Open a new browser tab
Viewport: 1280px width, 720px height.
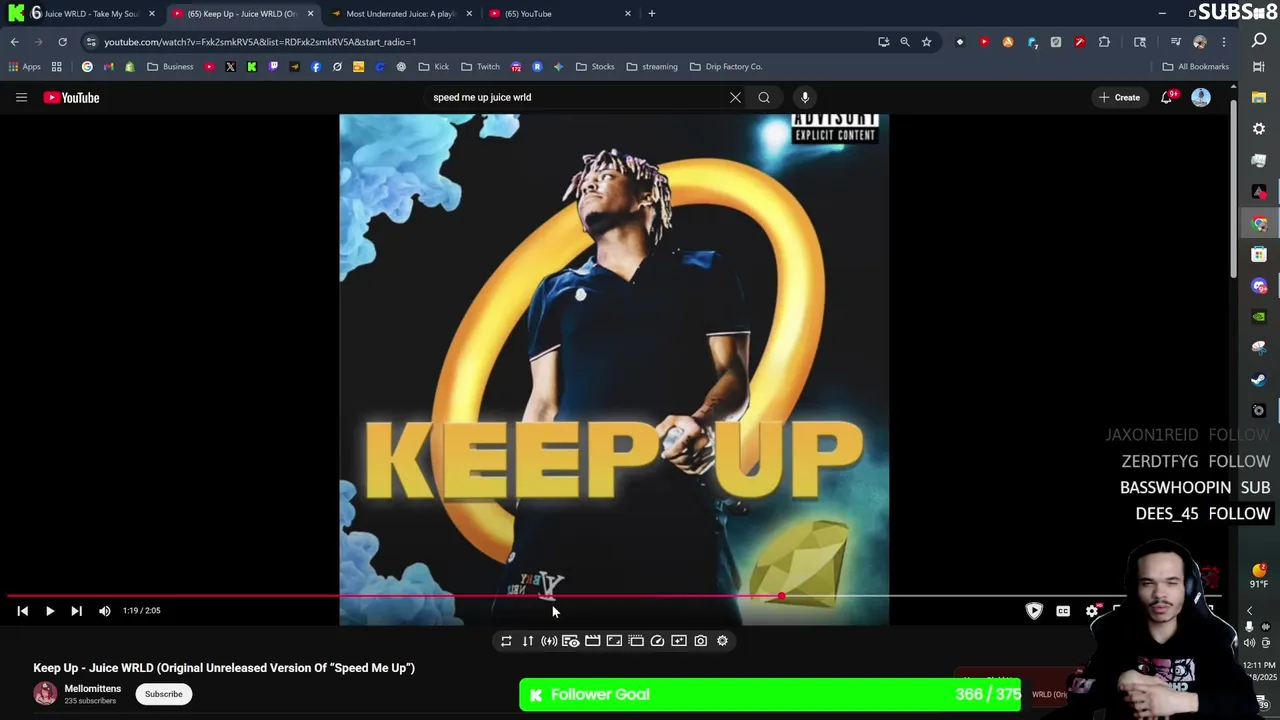651,13
